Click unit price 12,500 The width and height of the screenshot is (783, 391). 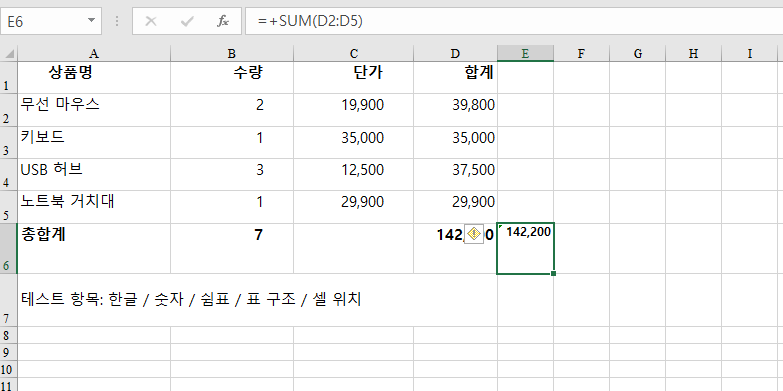[x=354, y=174]
